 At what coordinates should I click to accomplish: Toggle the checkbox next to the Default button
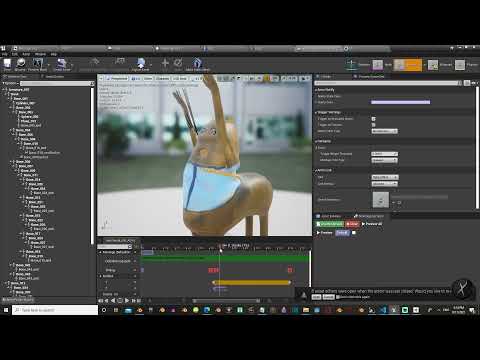click(354, 233)
